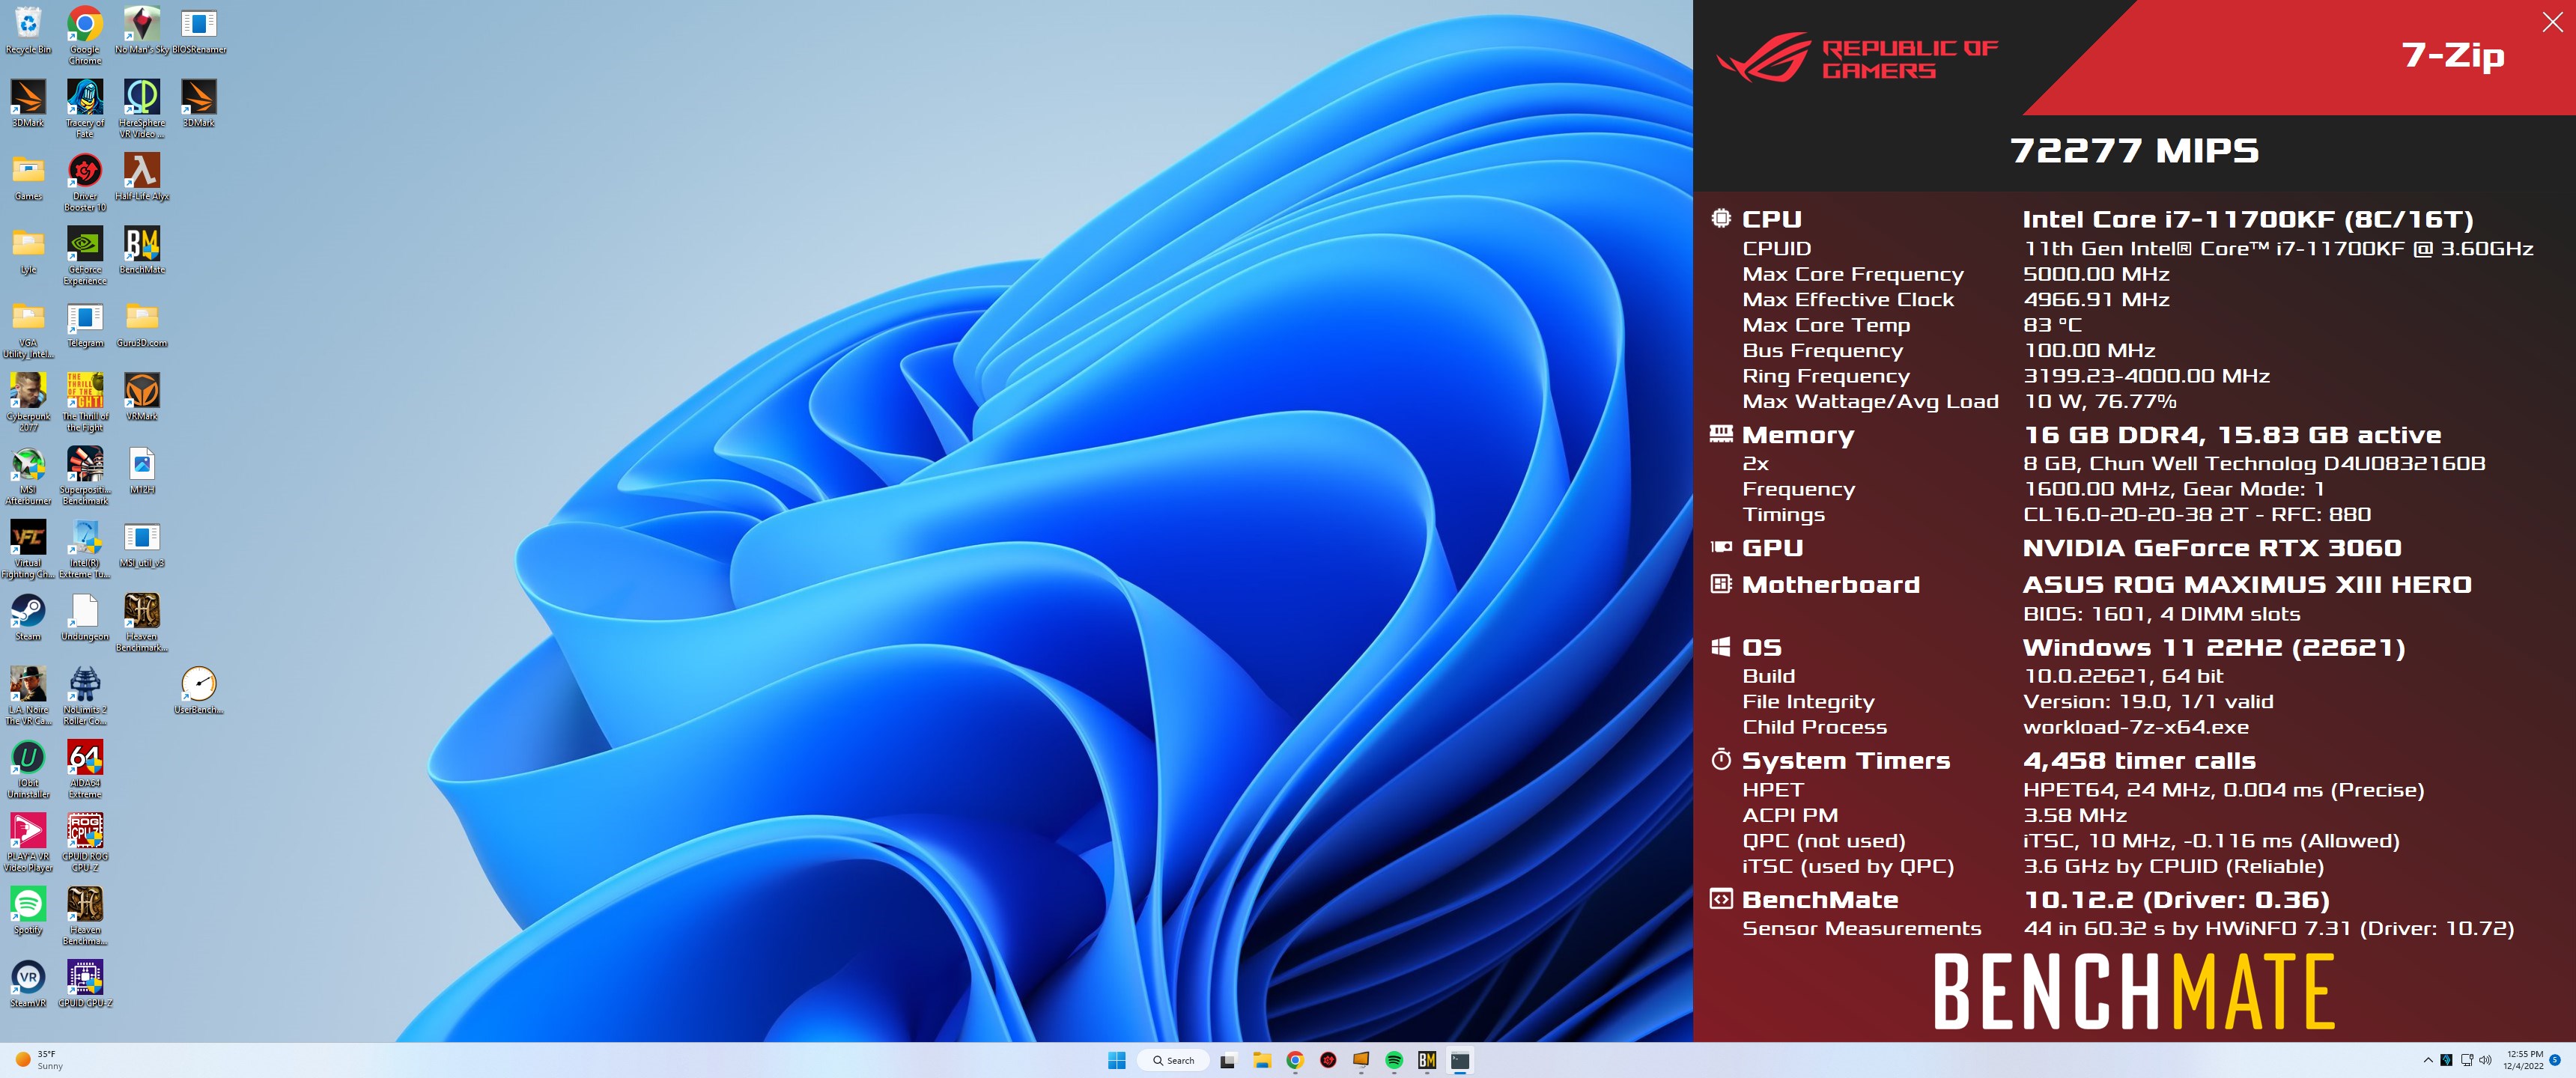2576x1078 pixels.
Task: Open the clock showing 12:55 PM
Action: [2523, 1060]
